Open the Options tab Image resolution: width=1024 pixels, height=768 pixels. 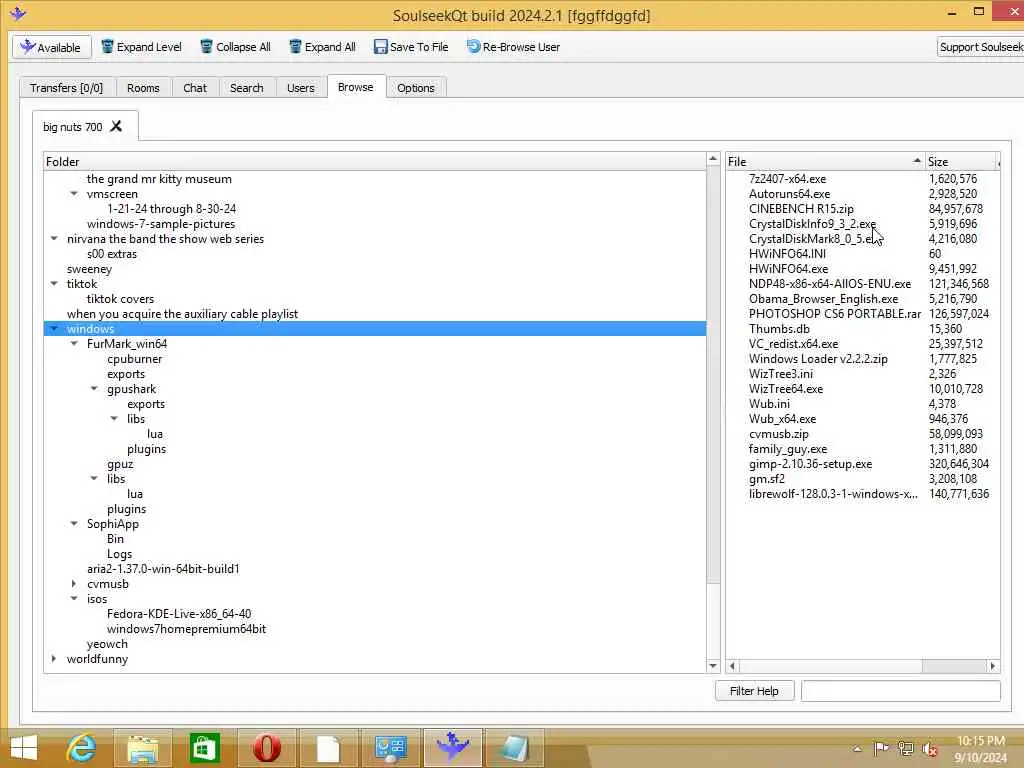[415, 88]
